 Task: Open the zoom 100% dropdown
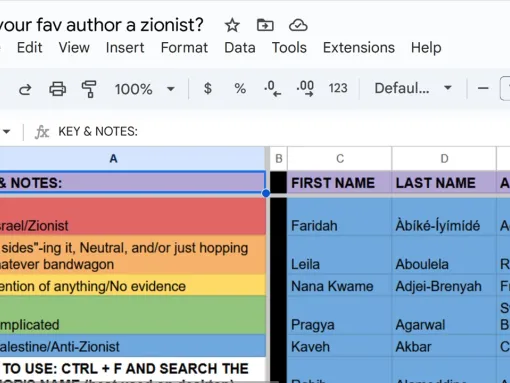[x=145, y=89]
